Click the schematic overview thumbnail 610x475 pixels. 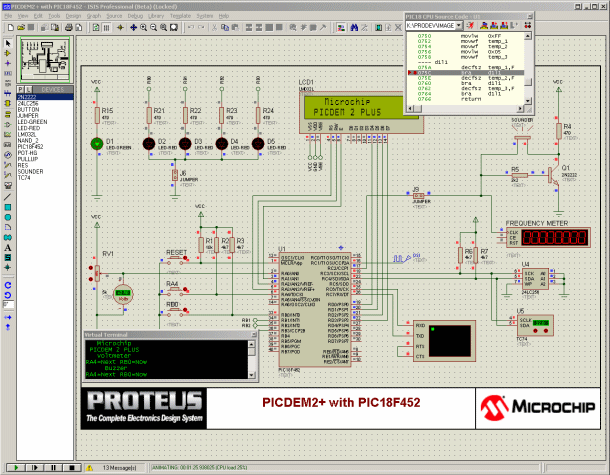[45, 59]
